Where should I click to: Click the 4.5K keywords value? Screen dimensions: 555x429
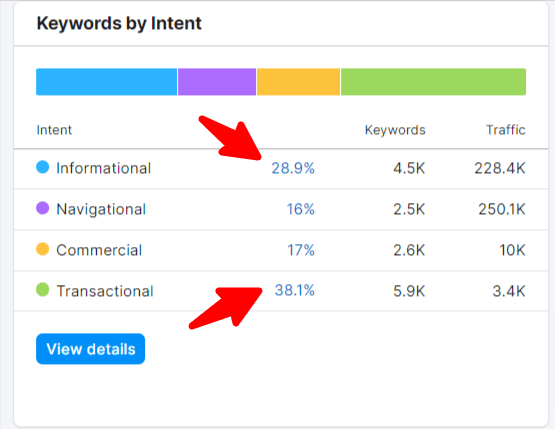[x=409, y=168]
